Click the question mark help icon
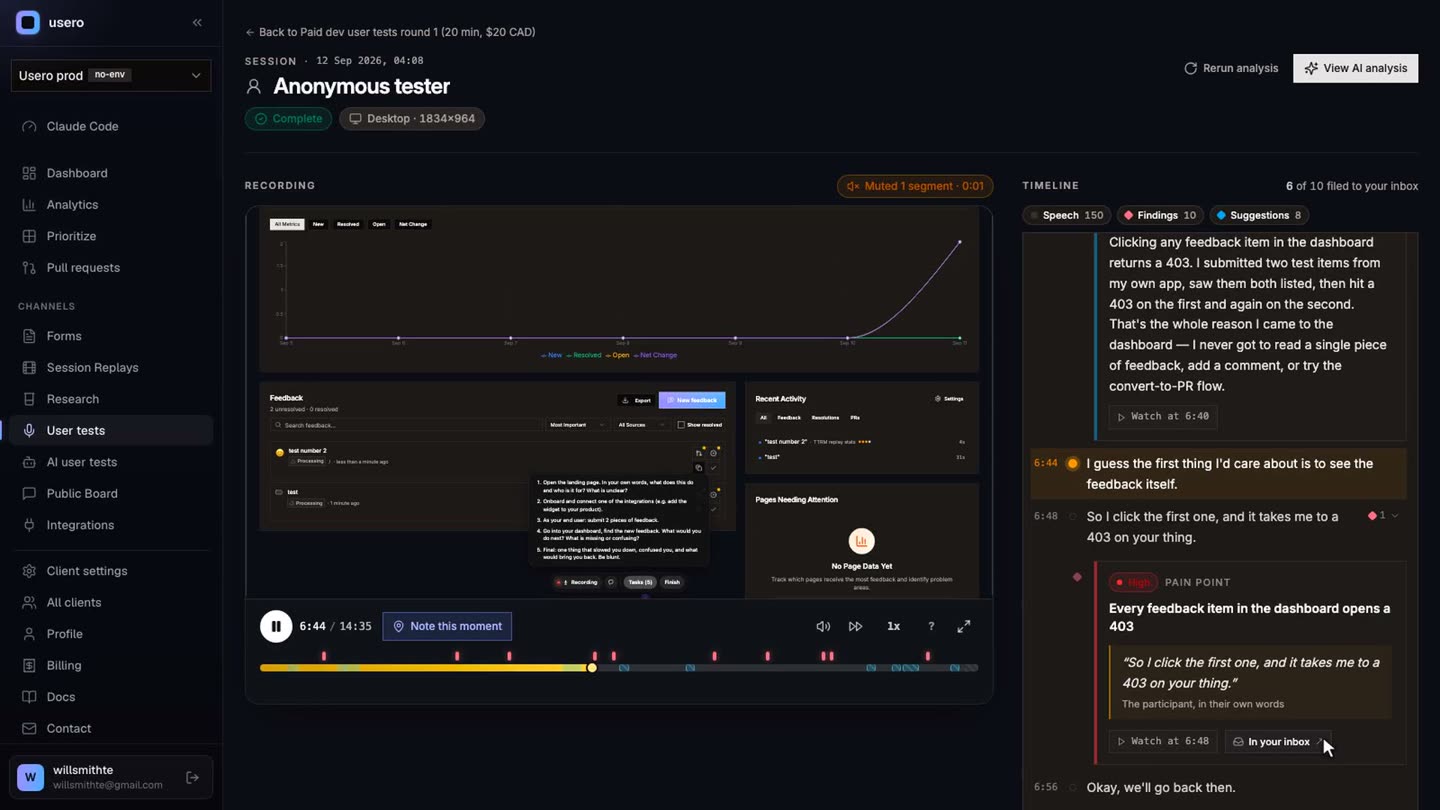1440x810 pixels. pyautogui.click(x=931, y=626)
